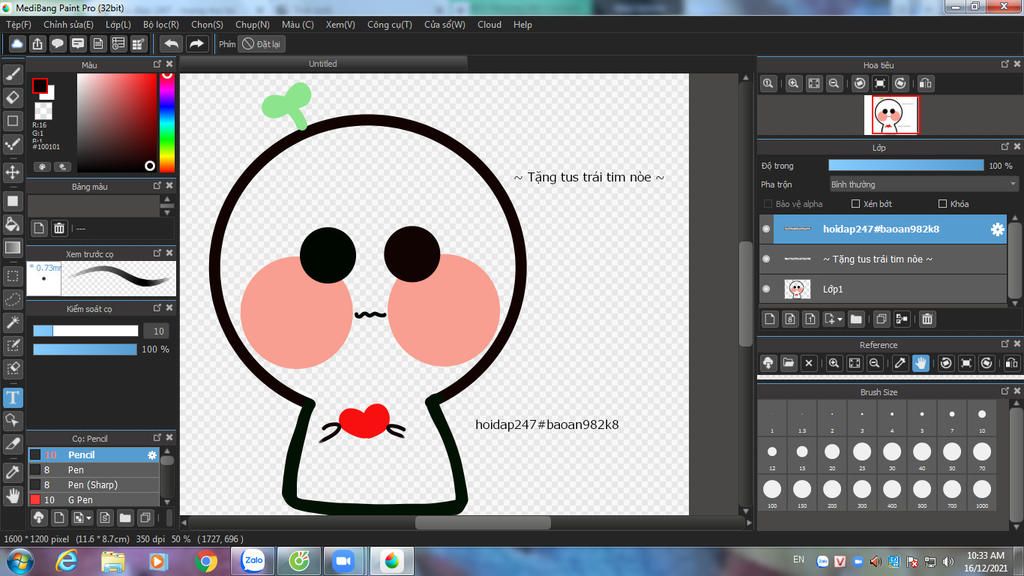
Task: Click the foreground color swatch
Action: 40,86
